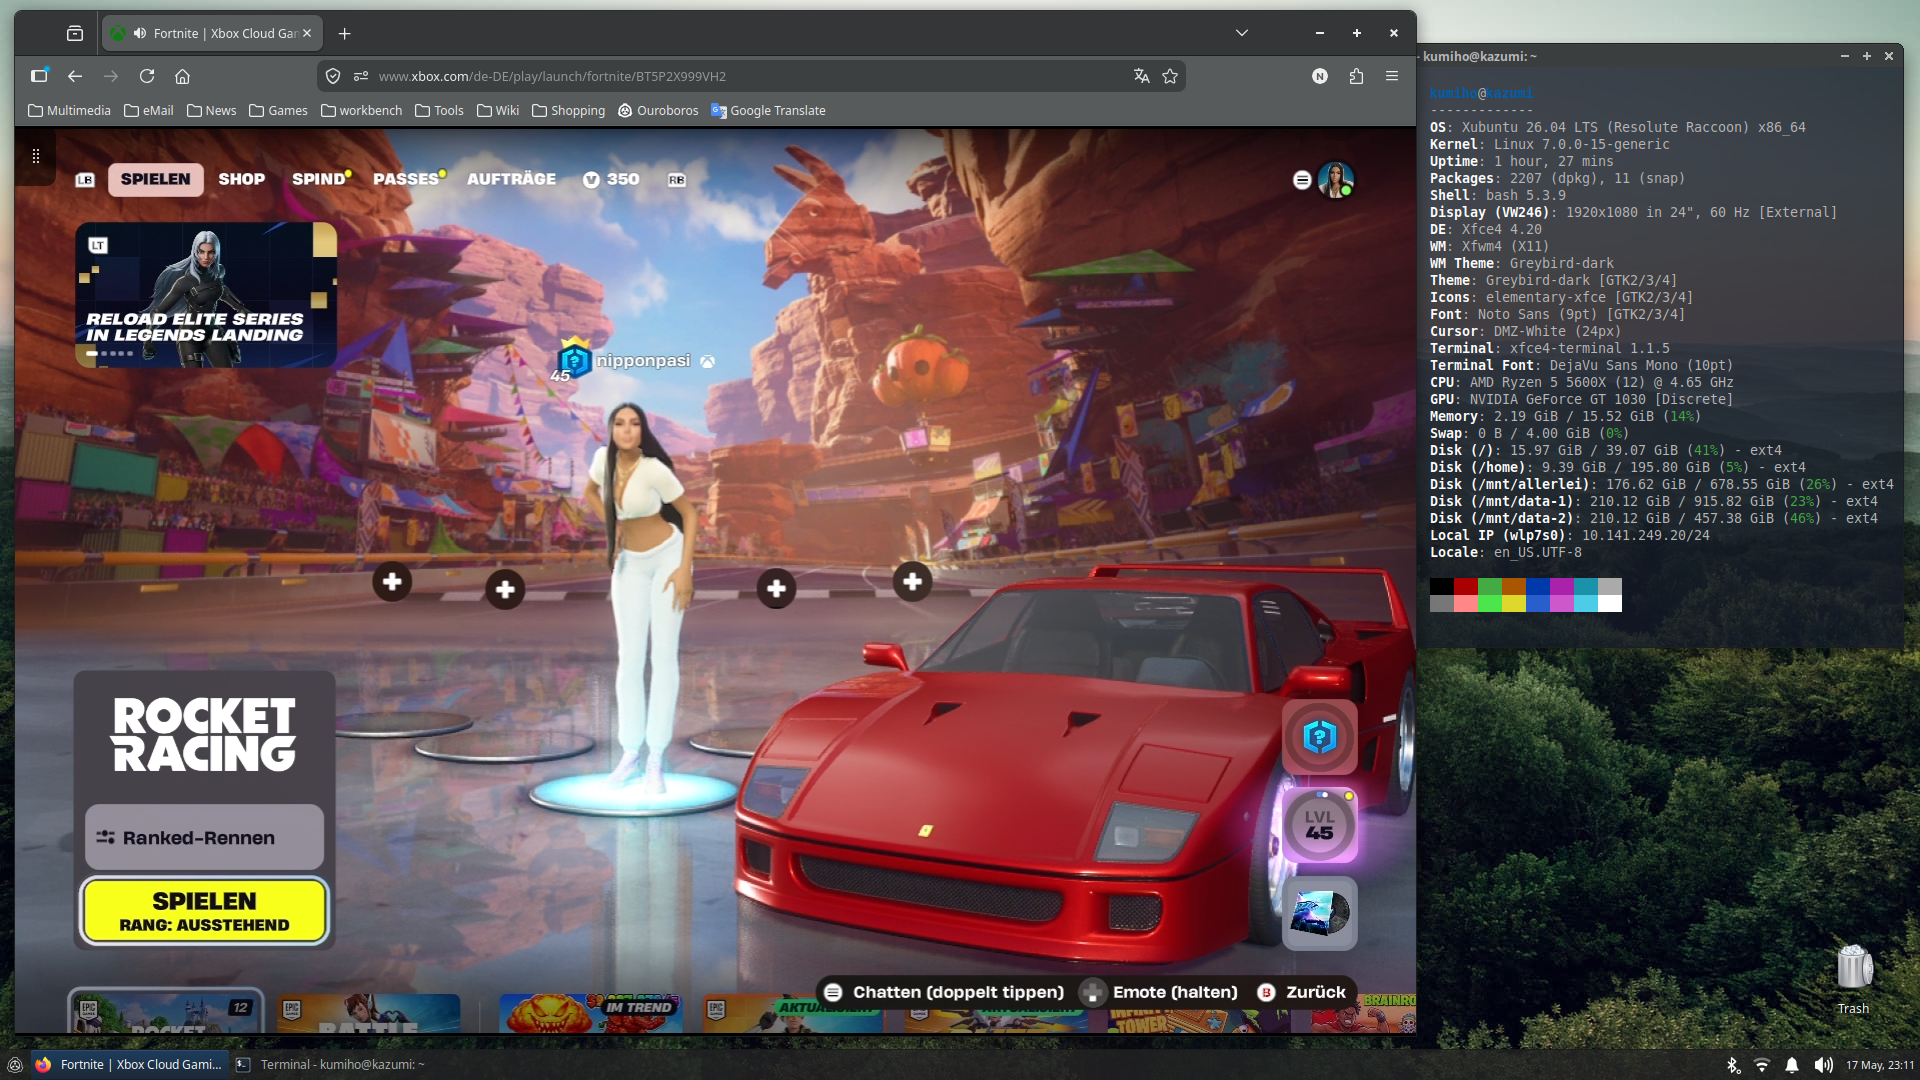
Task: Add a player in the third-from-left party slot
Action: click(776, 589)
